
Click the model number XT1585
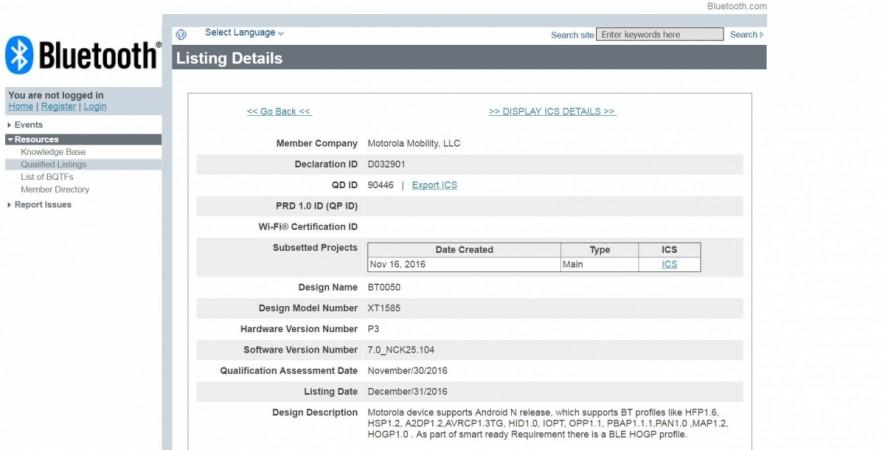[x=384, y=308]
